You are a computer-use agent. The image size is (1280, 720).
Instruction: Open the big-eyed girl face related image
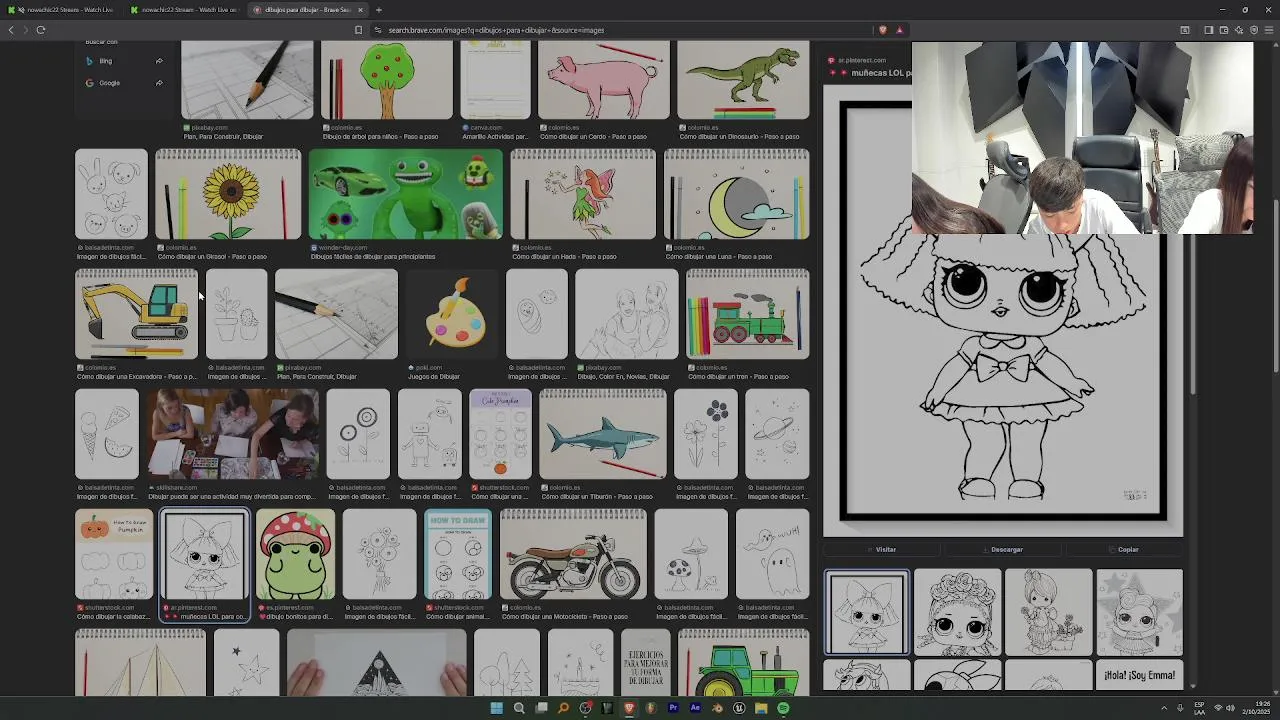[x=957, y=612]
